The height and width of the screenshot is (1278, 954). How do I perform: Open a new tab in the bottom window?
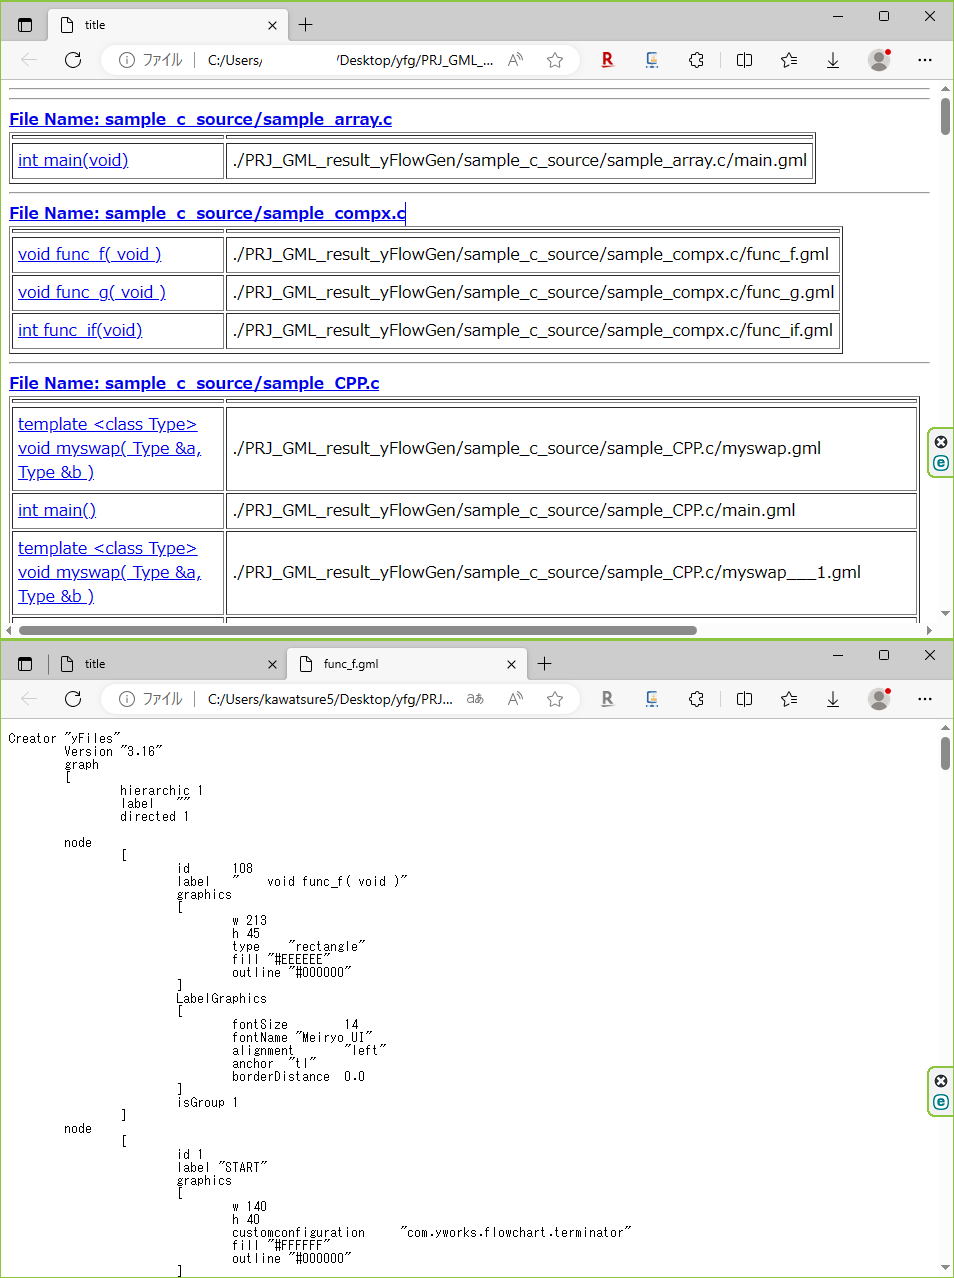pyautogui.click(x=544, y=664)
